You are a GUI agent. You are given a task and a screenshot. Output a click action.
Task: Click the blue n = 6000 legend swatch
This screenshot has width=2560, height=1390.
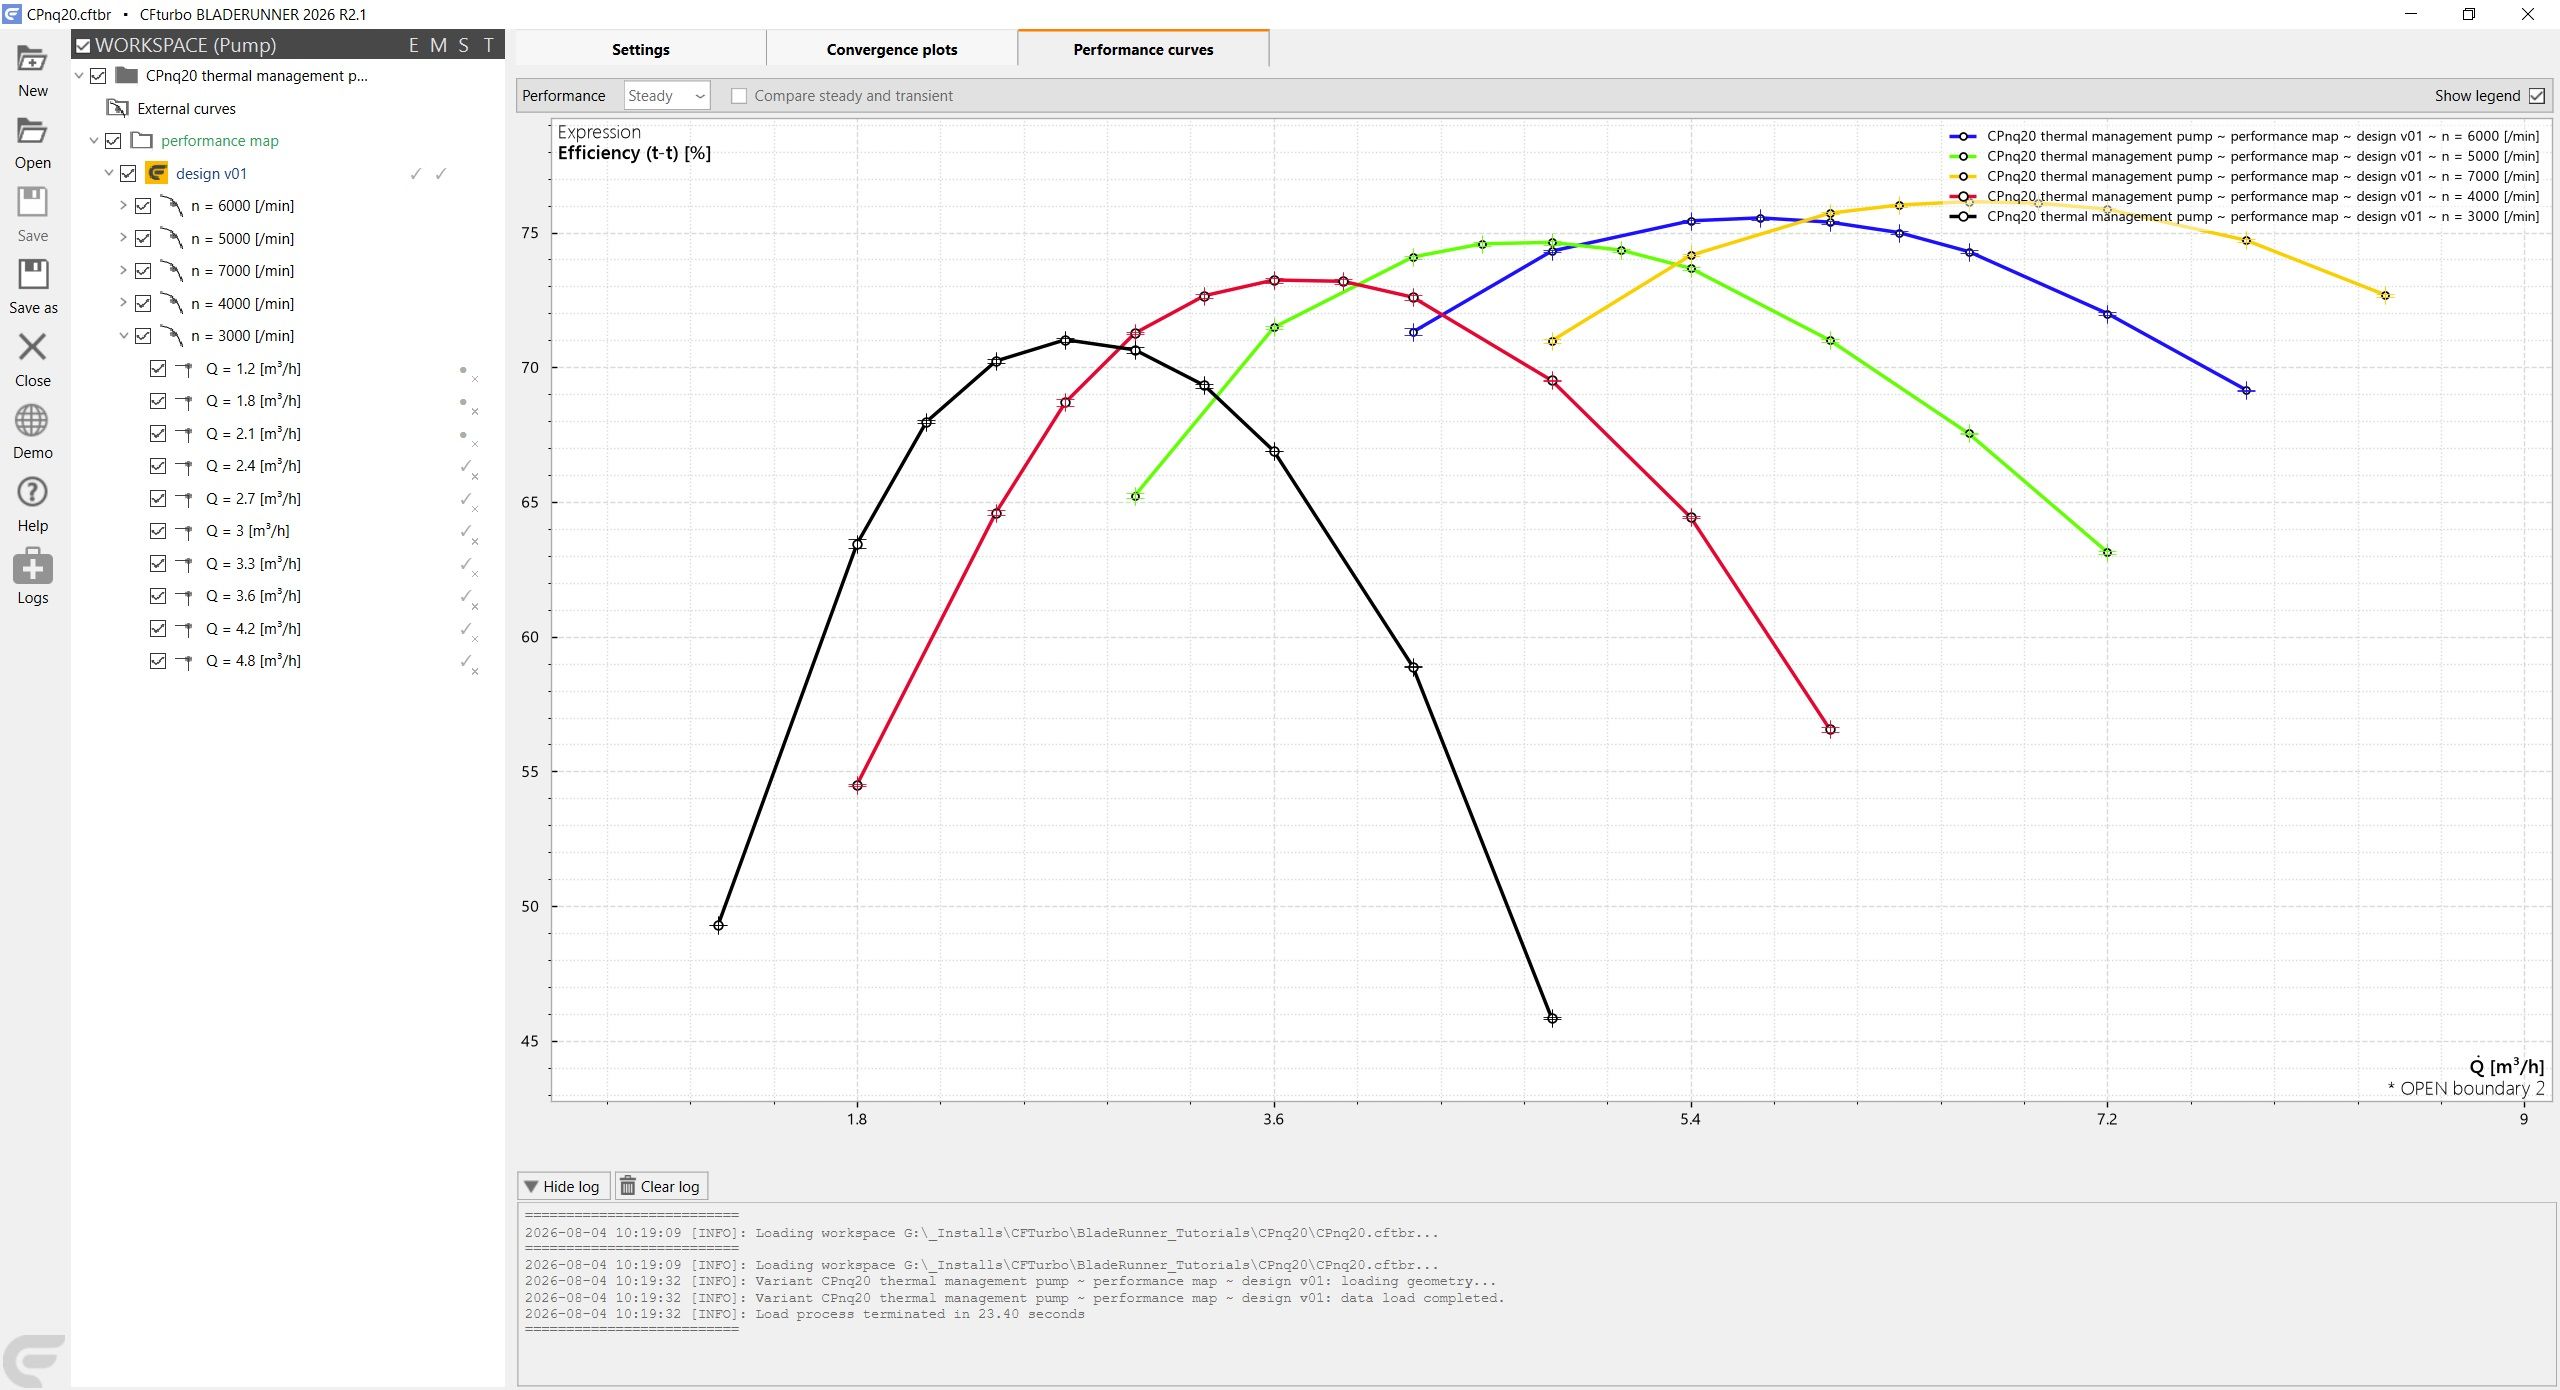[1963, 136]
